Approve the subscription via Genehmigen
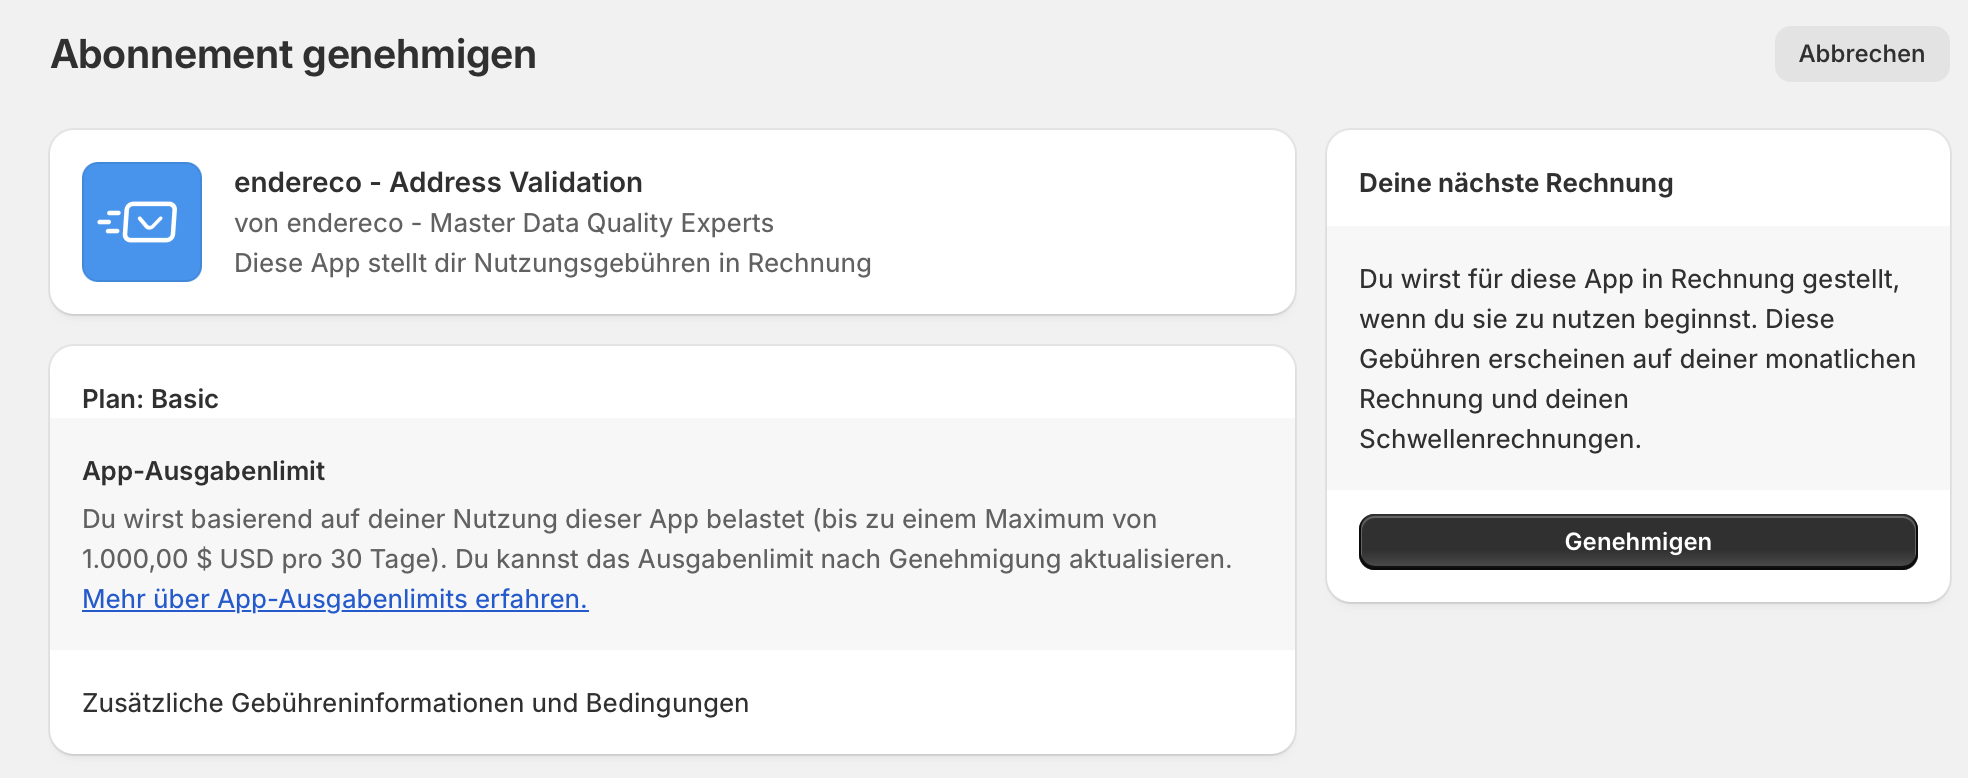This screenshot has height=778, width=1968. coord(1638,542)
